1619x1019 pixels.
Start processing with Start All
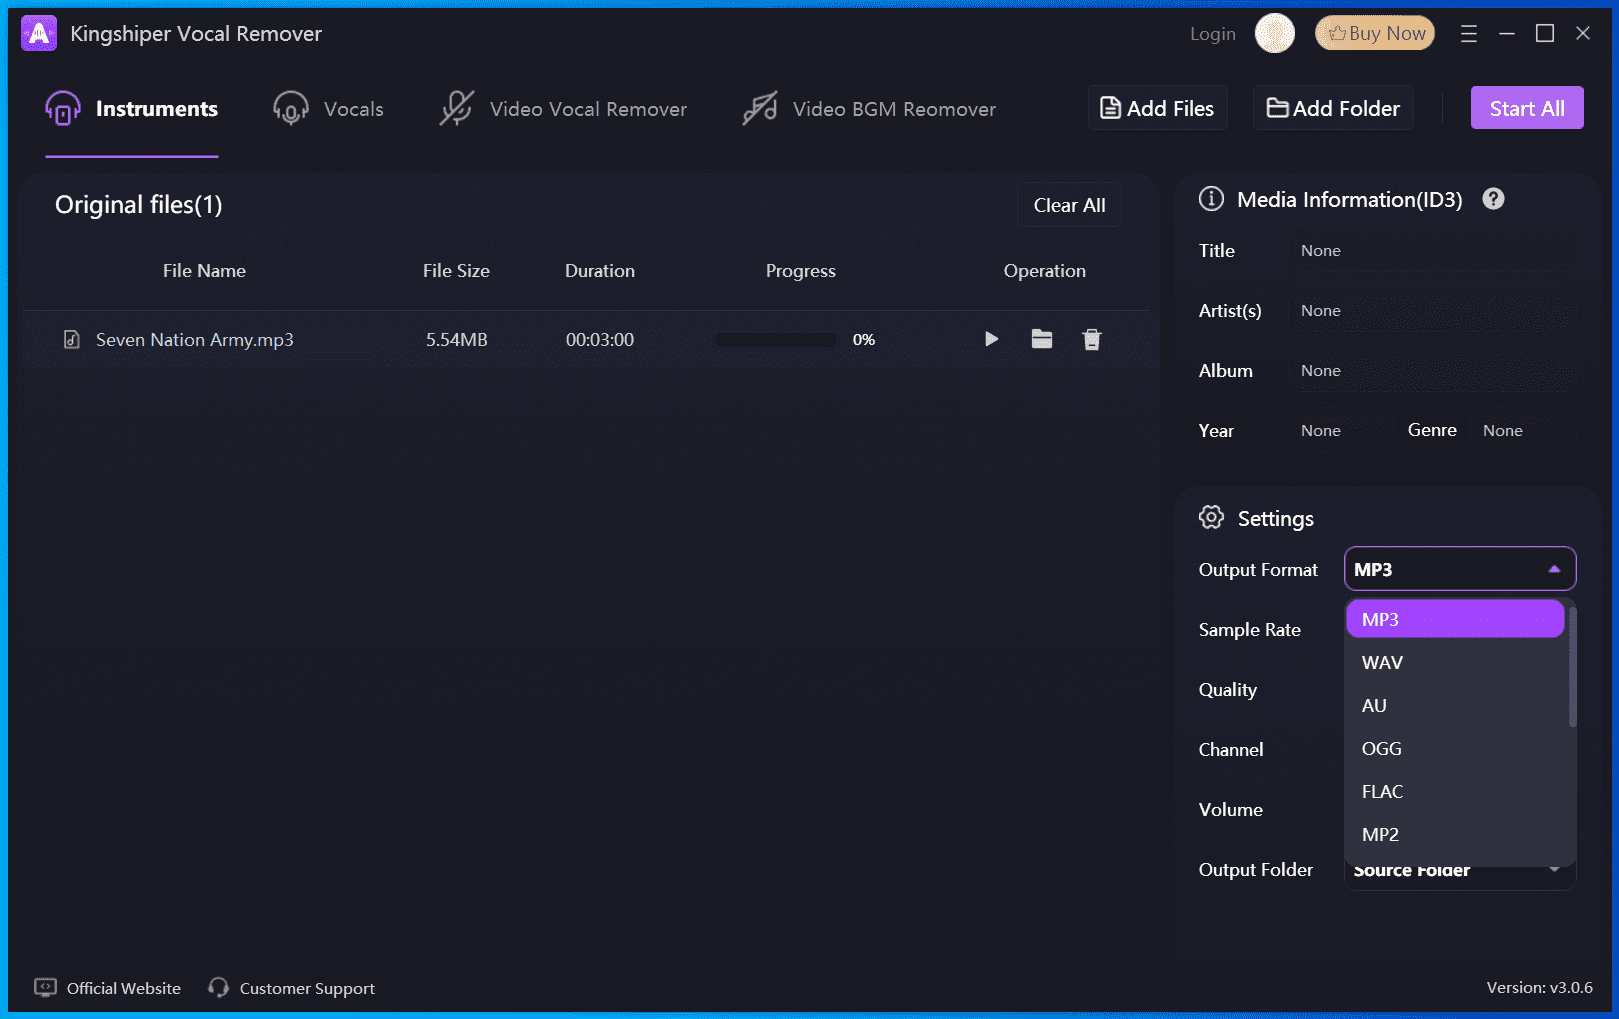pyautogui.click(x=1527, y=108)
